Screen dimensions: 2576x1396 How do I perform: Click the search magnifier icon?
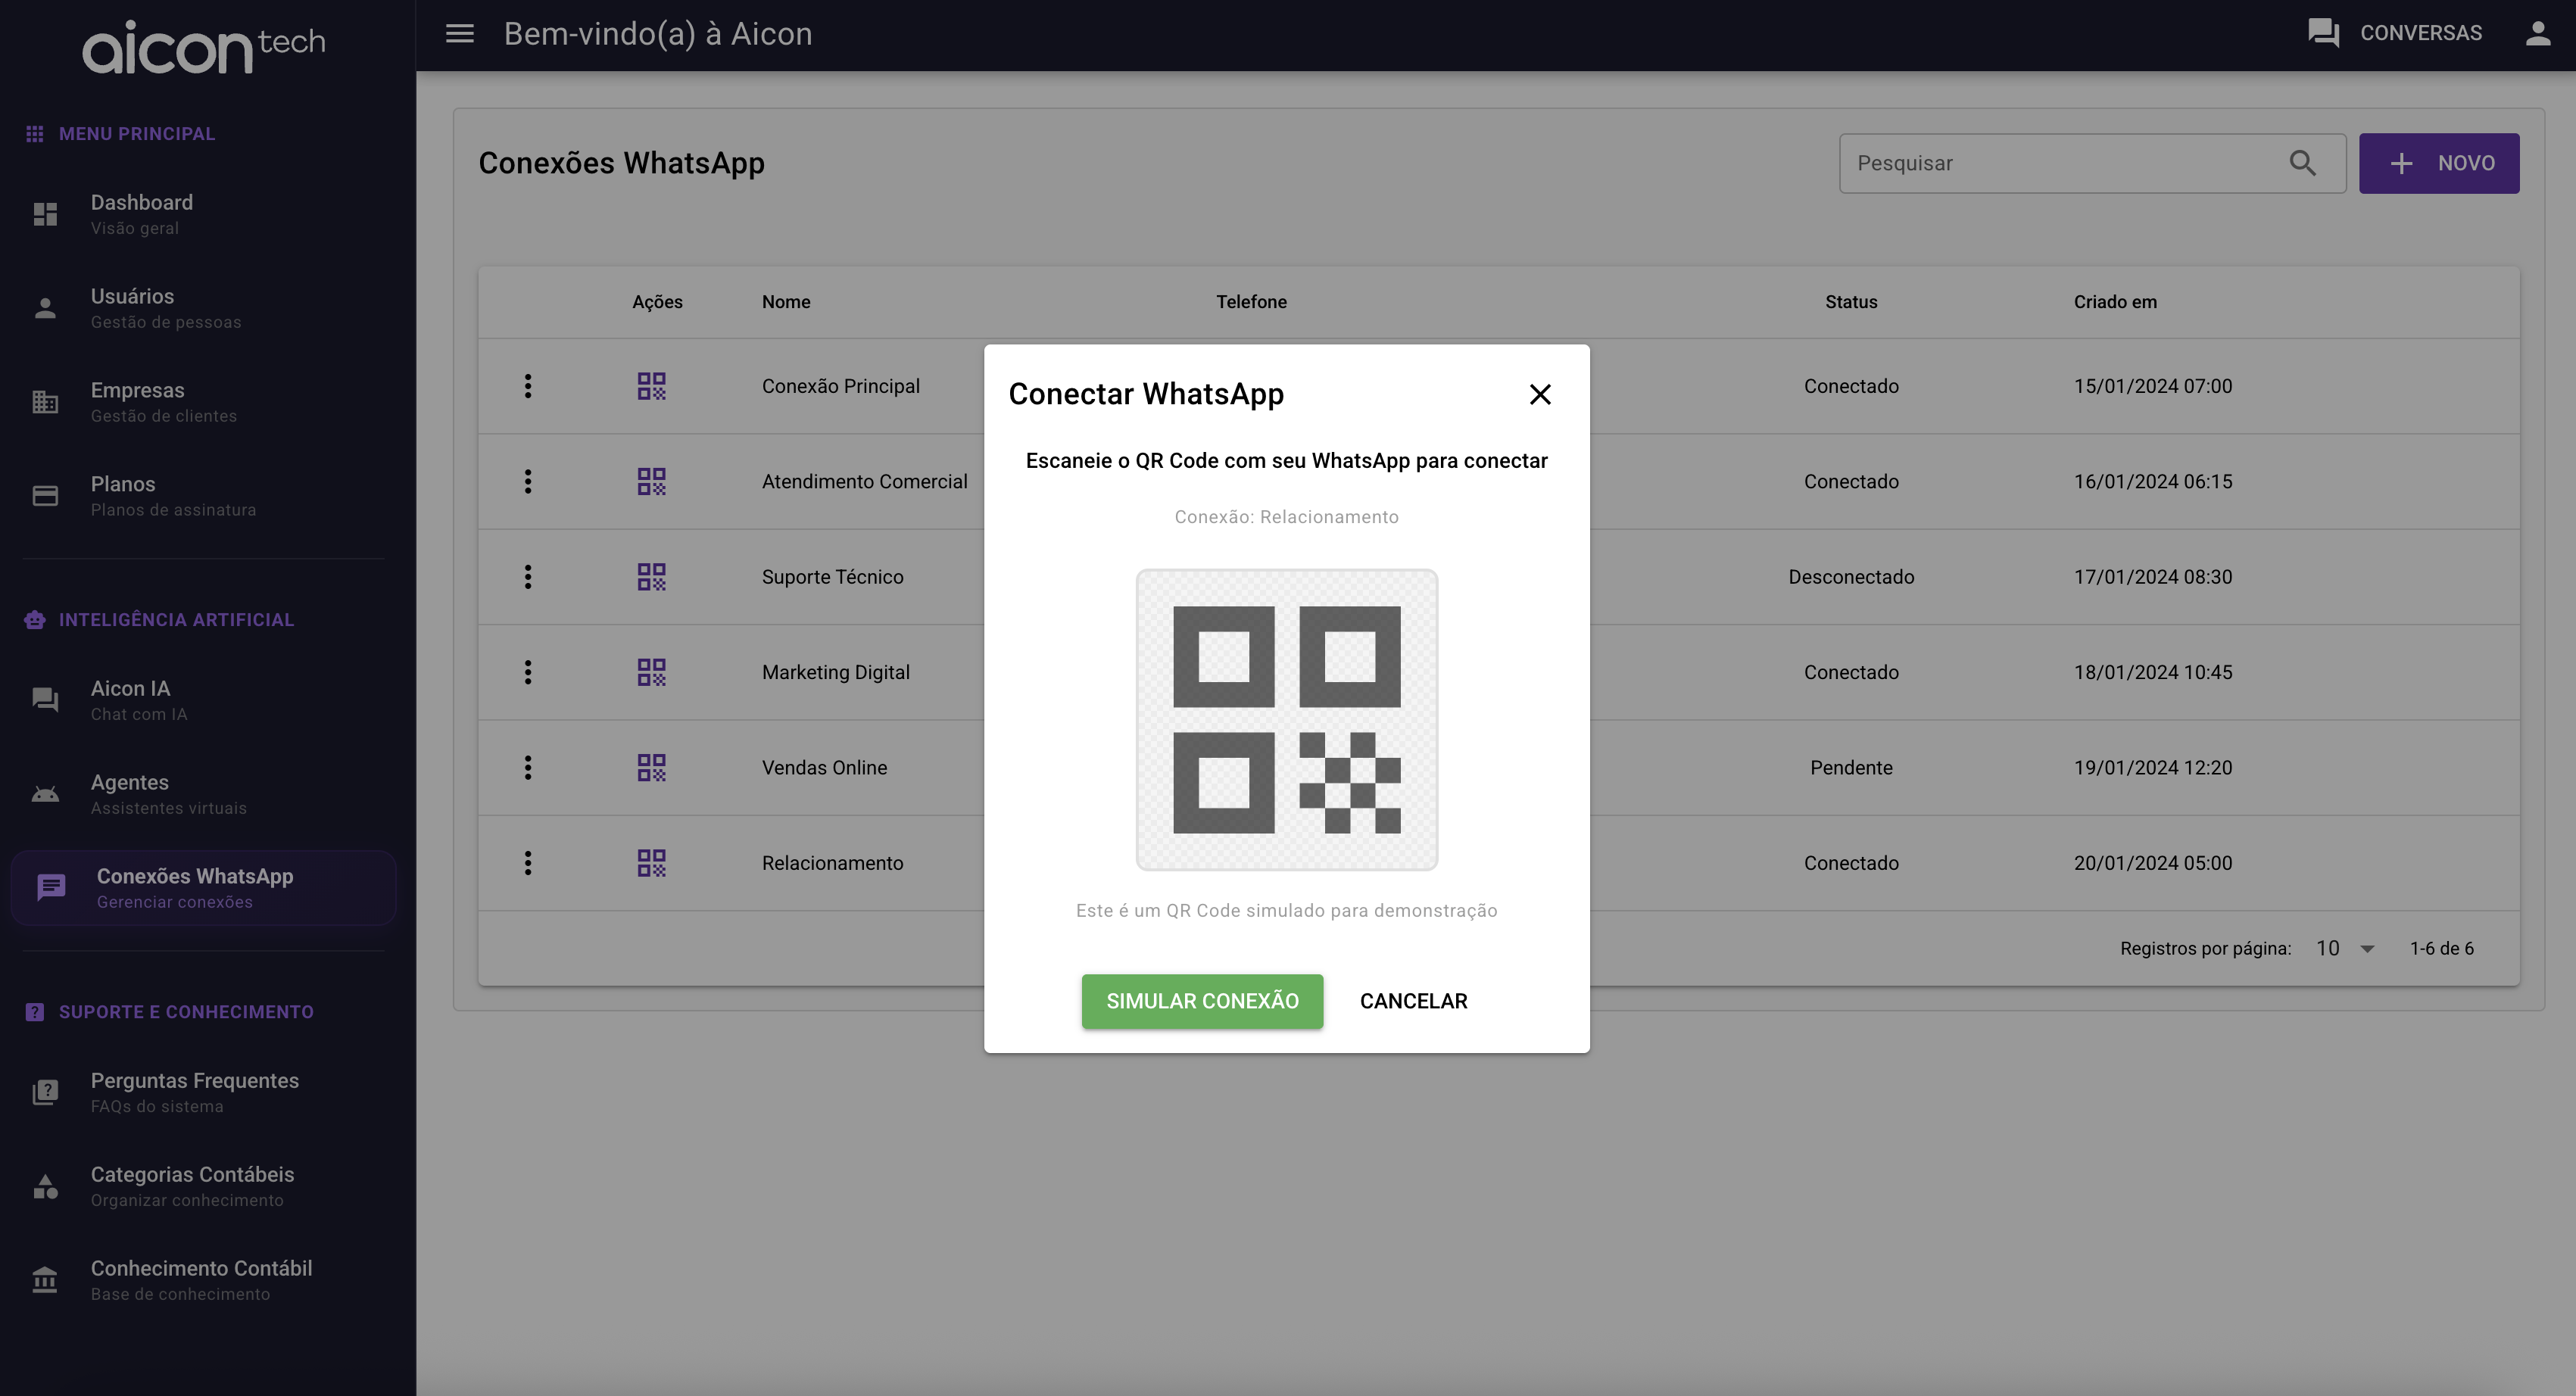[x=2302, y=163]
